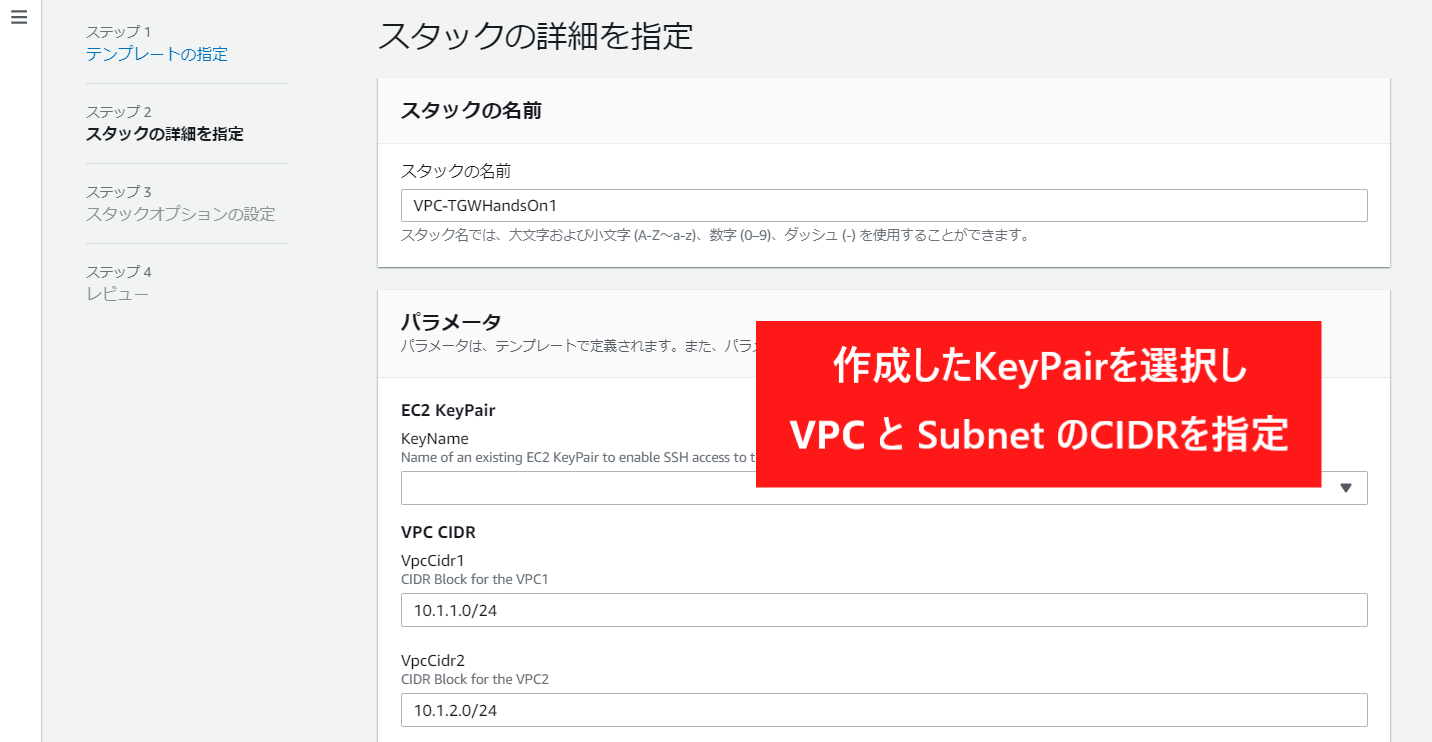Image resolution: width=1432 pixels, height=742 pixels.
Task: Click the VPC CIDR group heading
Action: [438, 532]
